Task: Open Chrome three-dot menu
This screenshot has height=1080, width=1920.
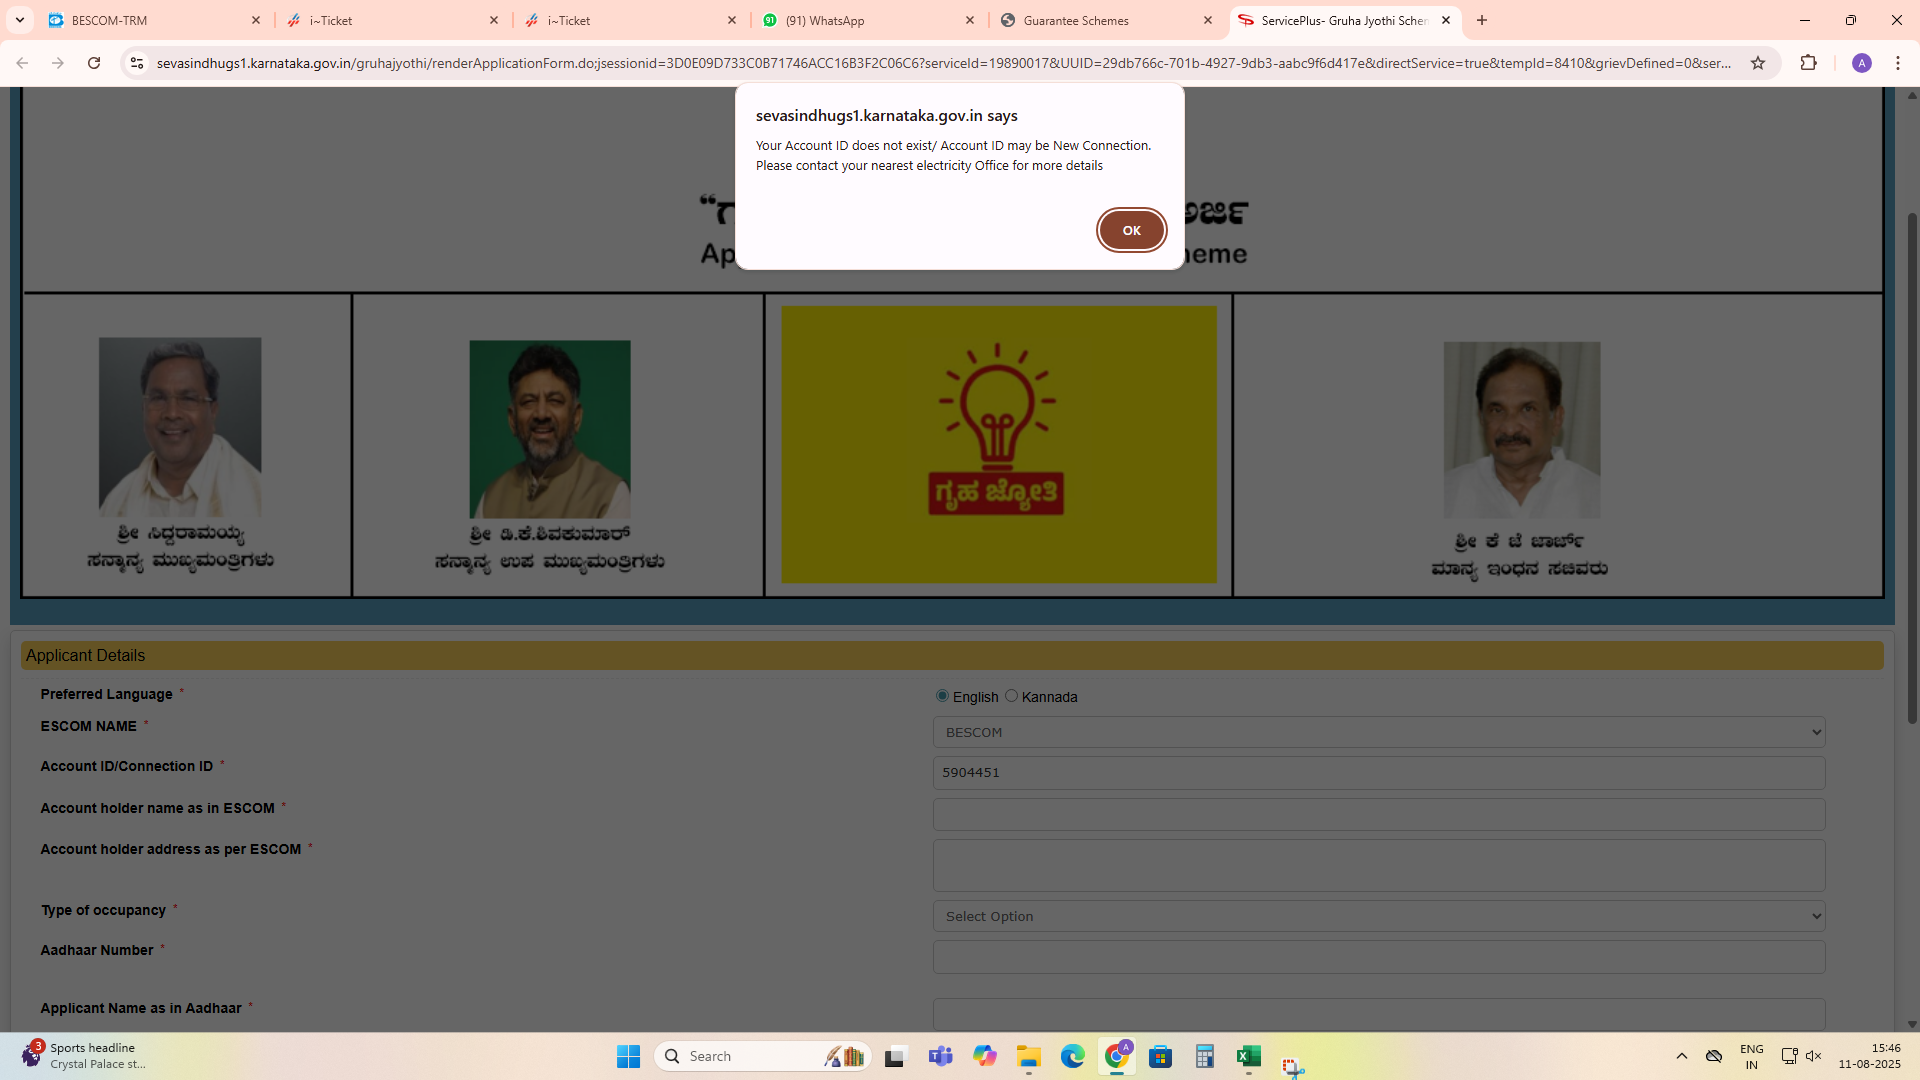Action: tap(1898, 63)
